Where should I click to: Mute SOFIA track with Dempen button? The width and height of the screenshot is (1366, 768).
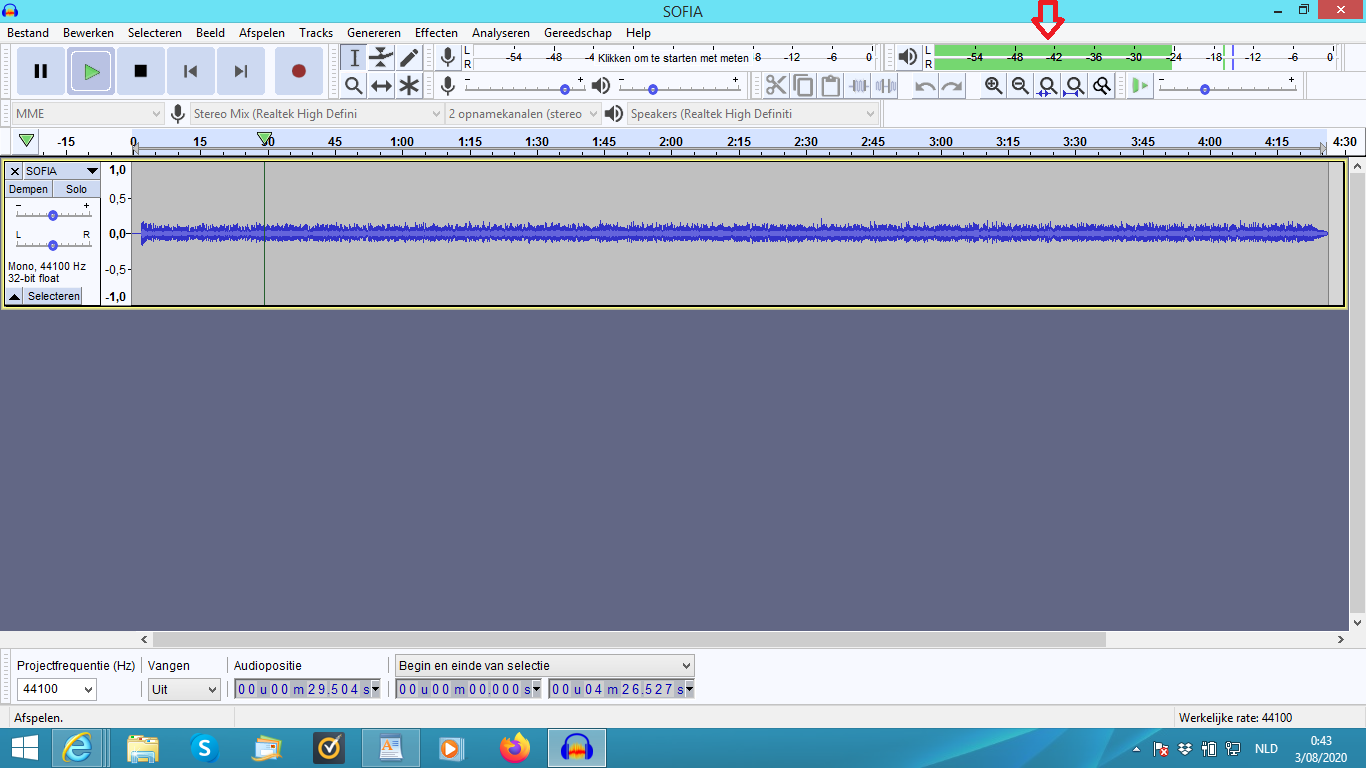pyautogui.click(x=28, y=189)
